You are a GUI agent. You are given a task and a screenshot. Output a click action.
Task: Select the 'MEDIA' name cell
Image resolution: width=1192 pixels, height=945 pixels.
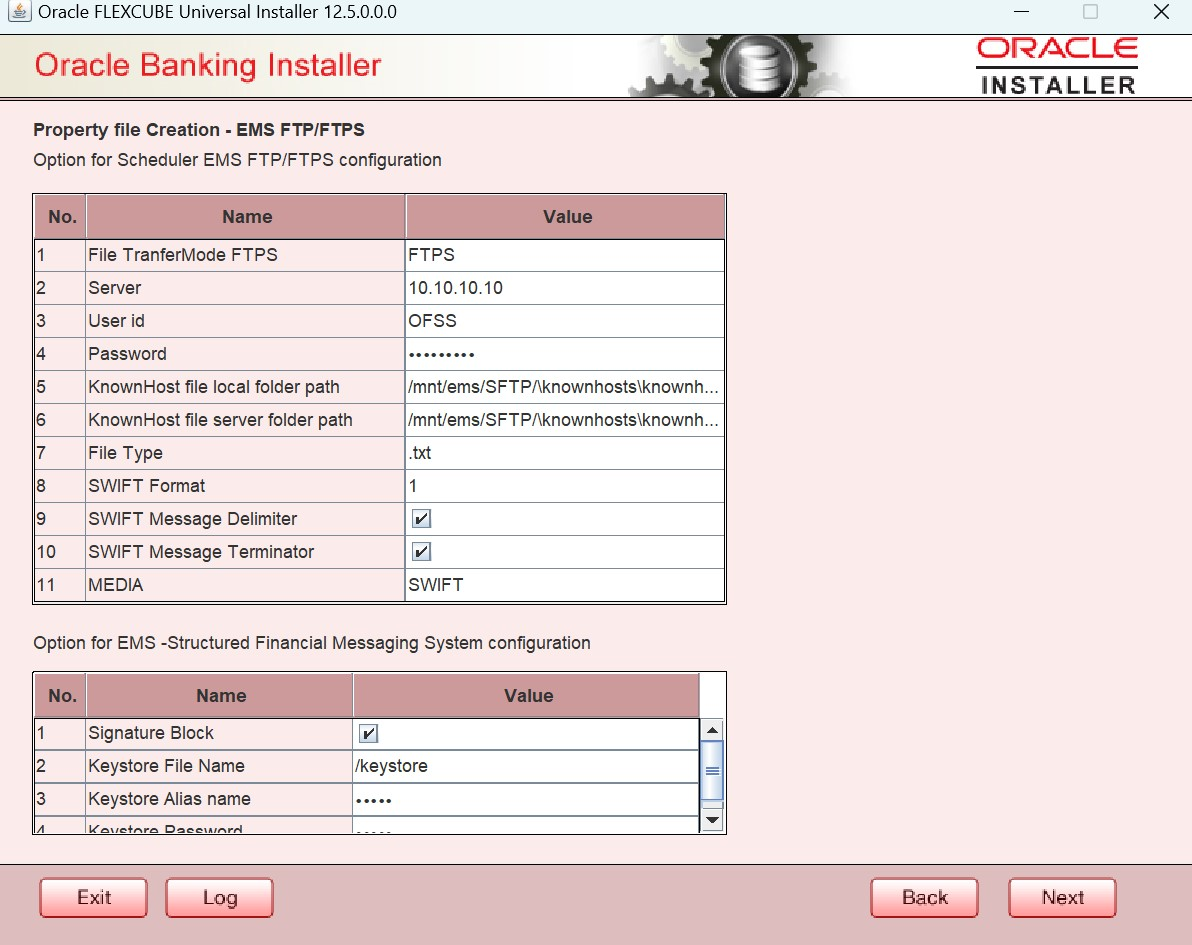tap(245, 585)
